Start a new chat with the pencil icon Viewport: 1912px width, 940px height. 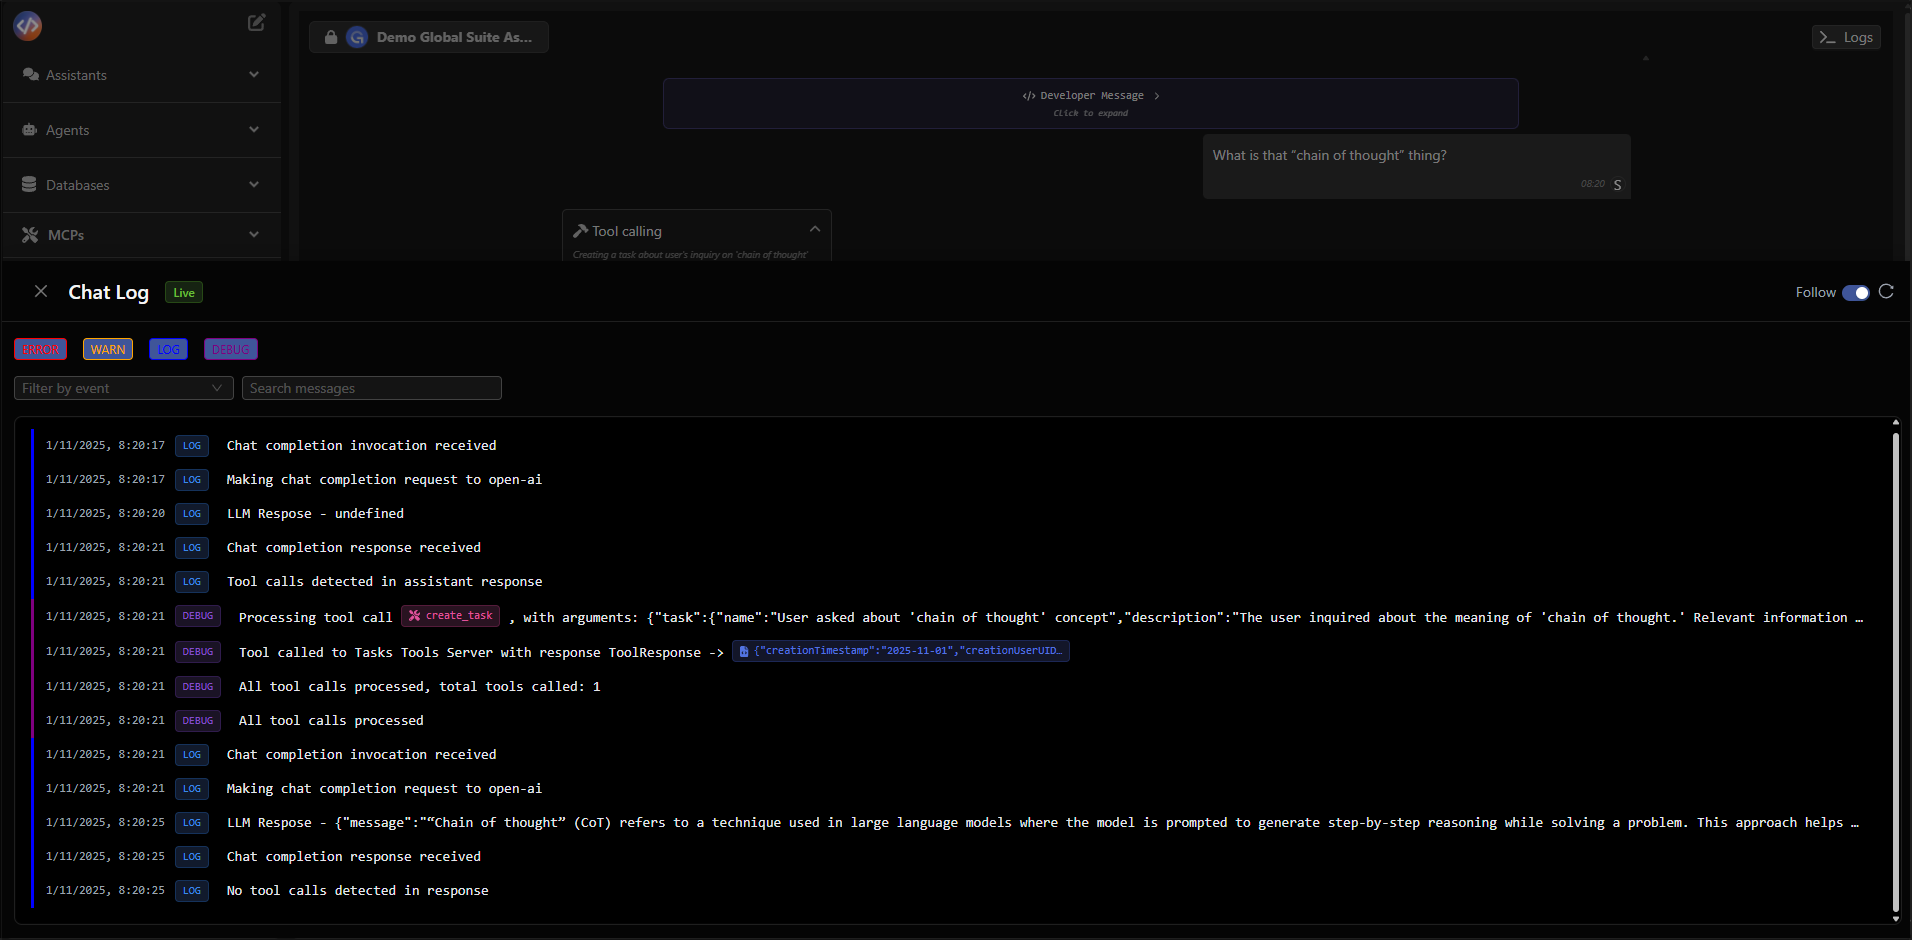pos(256,22)
